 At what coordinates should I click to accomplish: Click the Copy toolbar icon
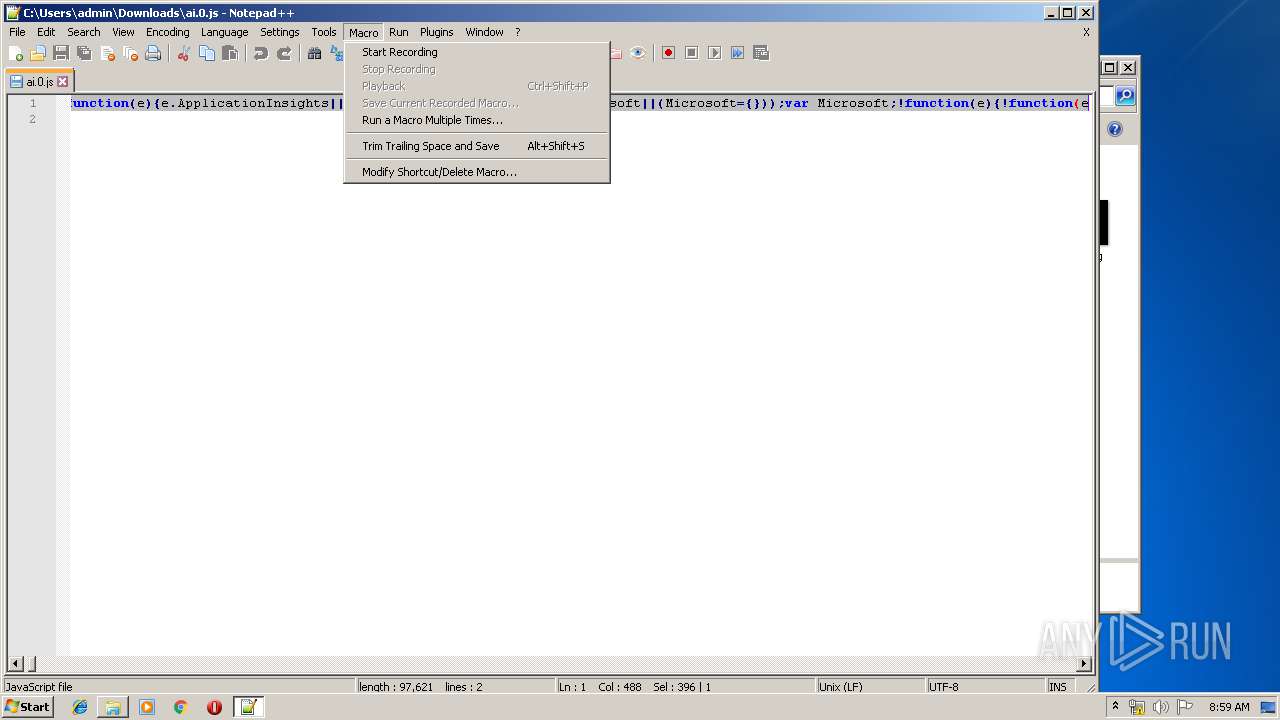click(207, 53)
